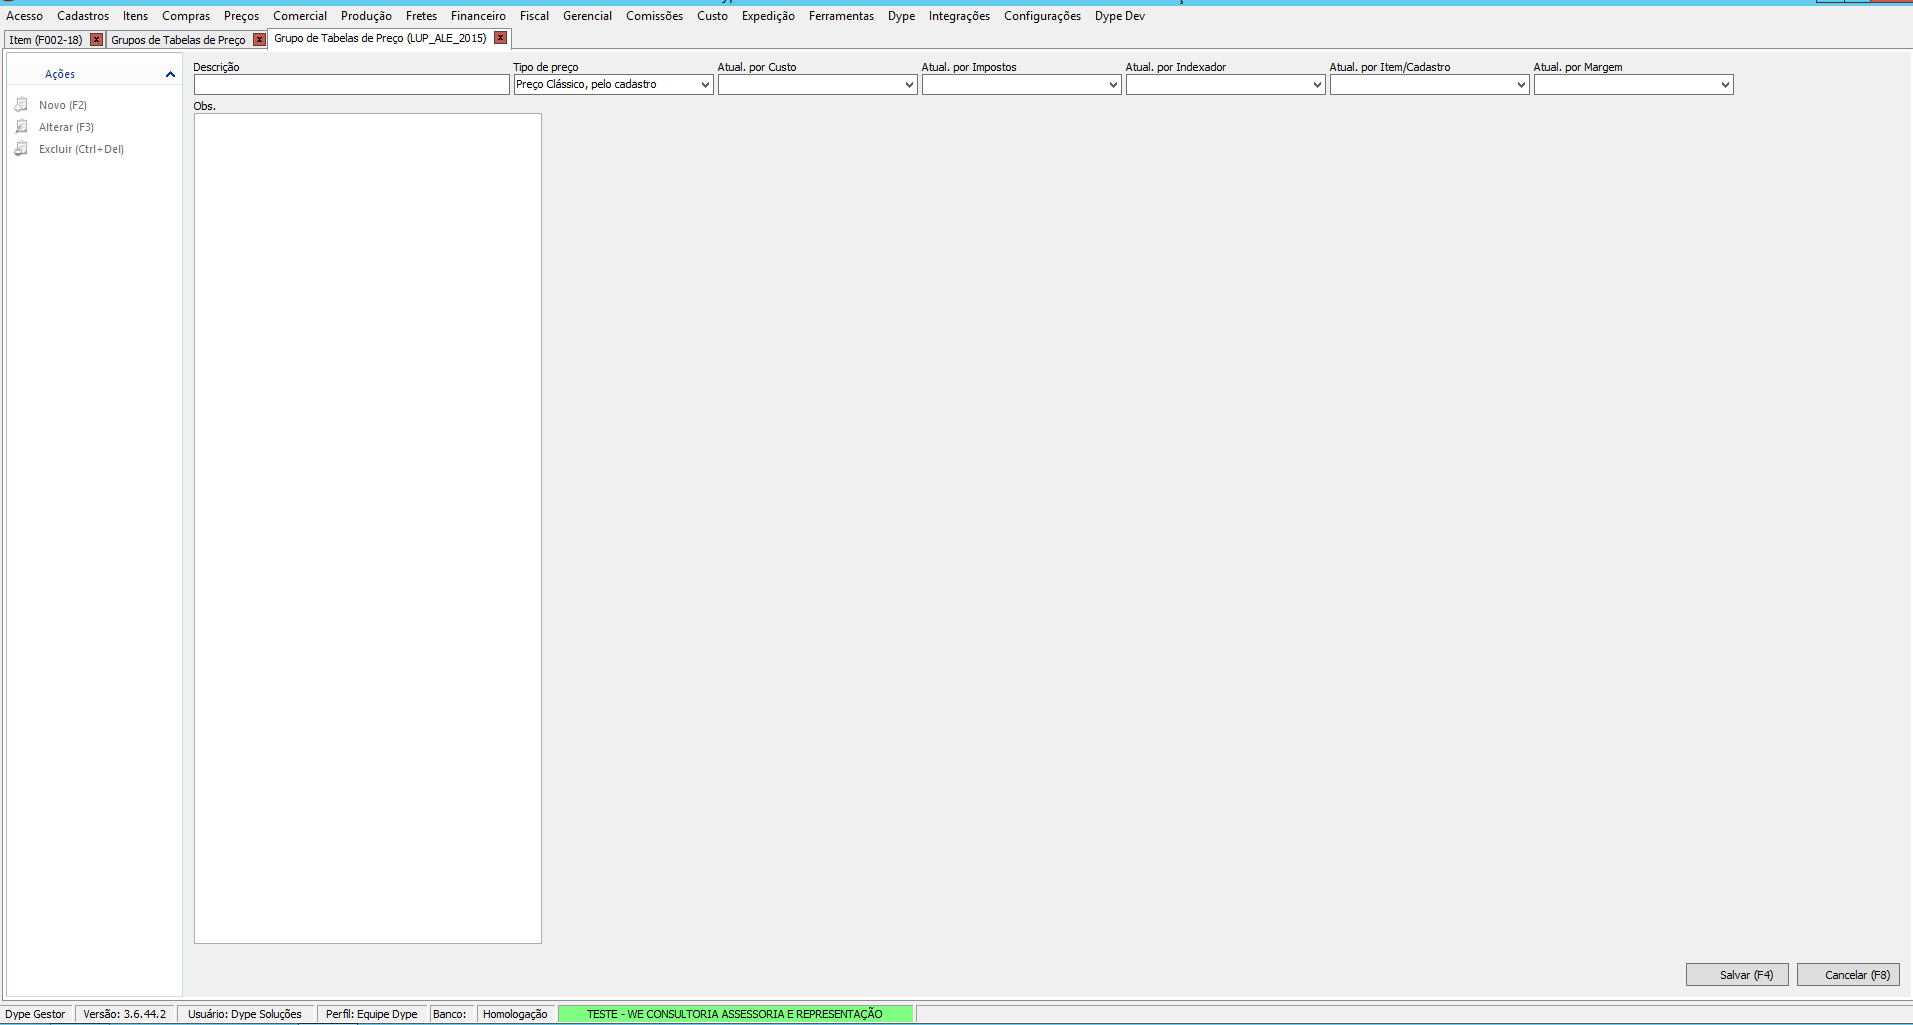Click the Homologação status bar entry

coord(515,1014)
